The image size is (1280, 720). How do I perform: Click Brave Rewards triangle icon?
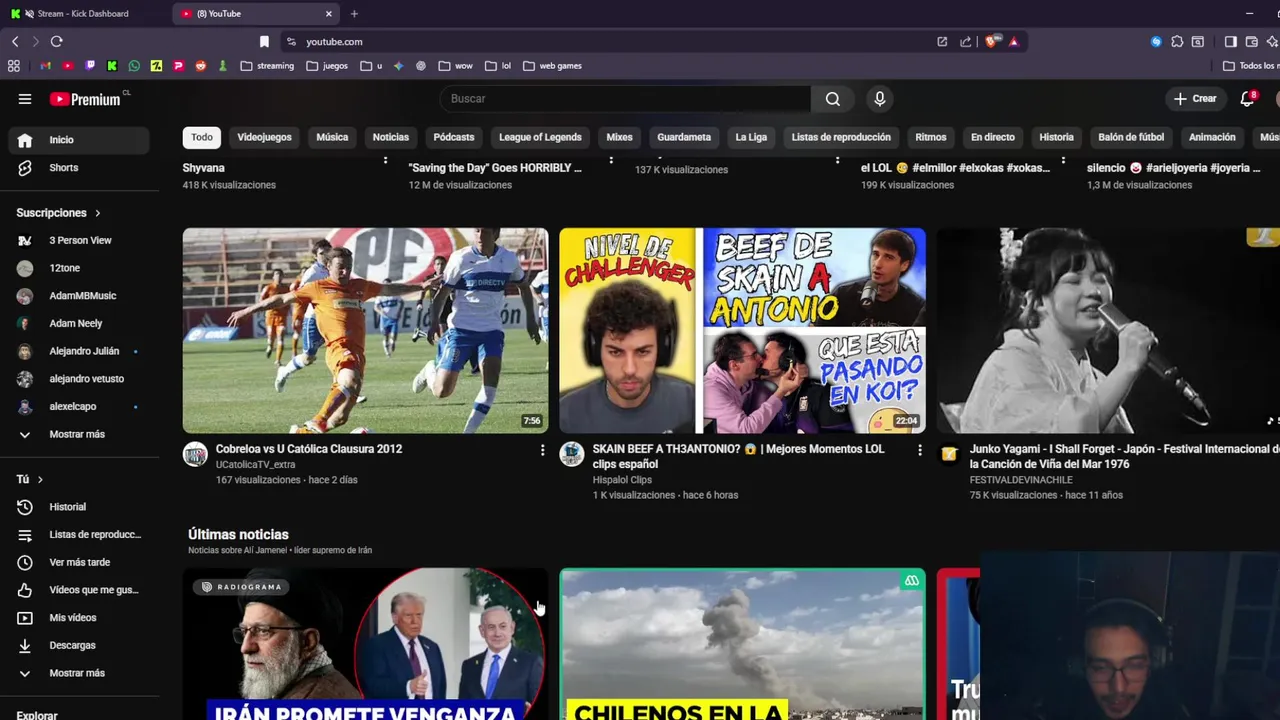click(1013, 41)
